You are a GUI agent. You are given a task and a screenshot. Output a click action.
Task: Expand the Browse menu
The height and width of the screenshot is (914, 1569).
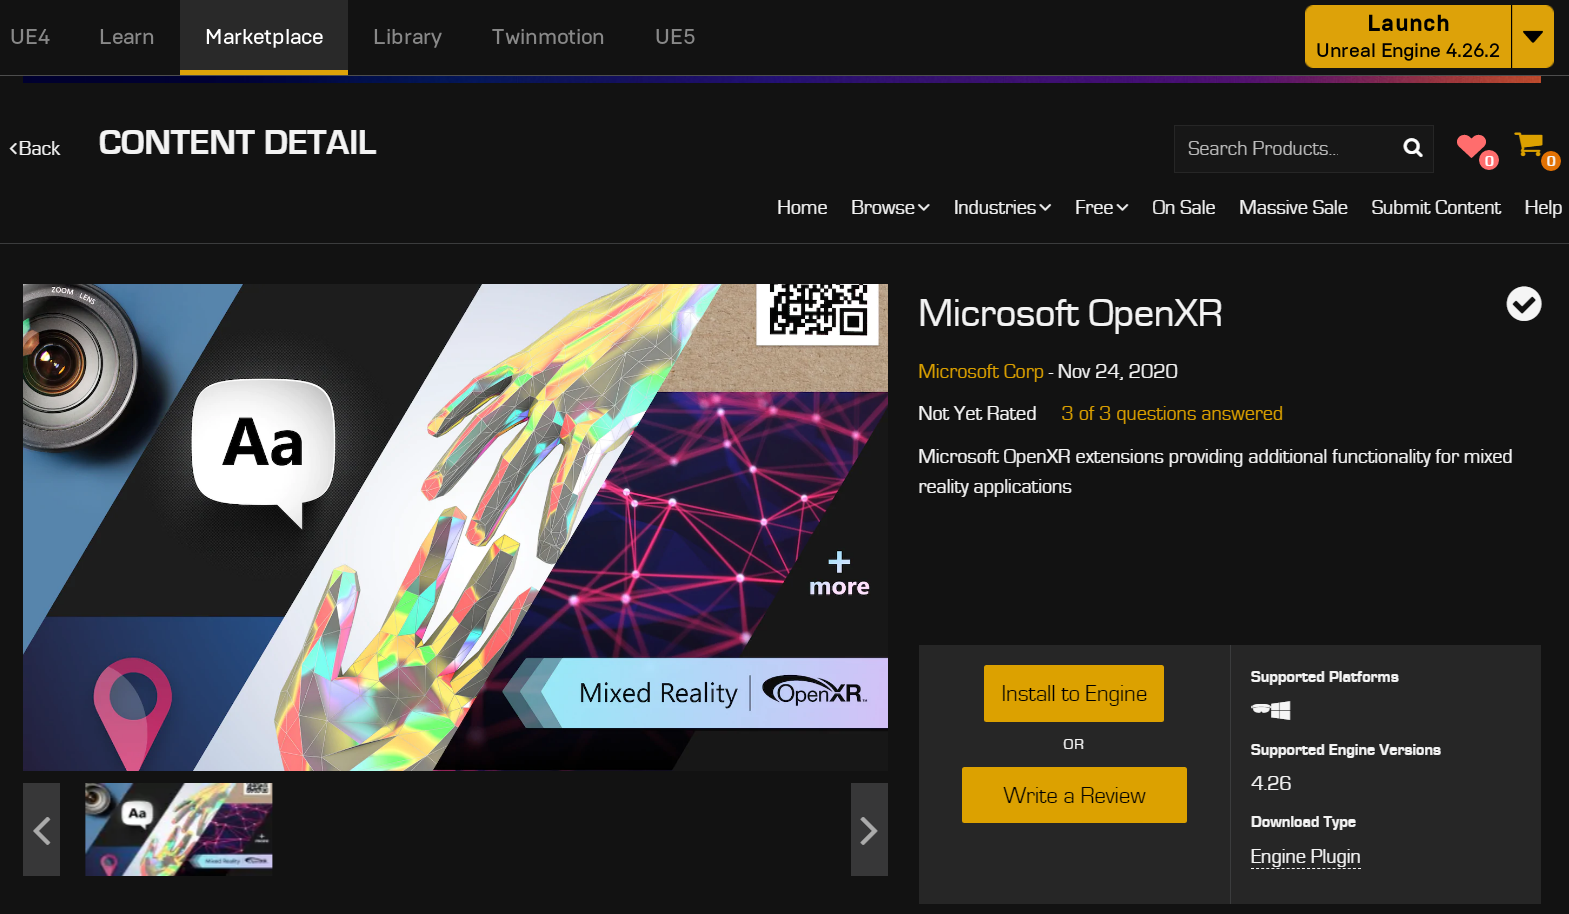(890, 208)
